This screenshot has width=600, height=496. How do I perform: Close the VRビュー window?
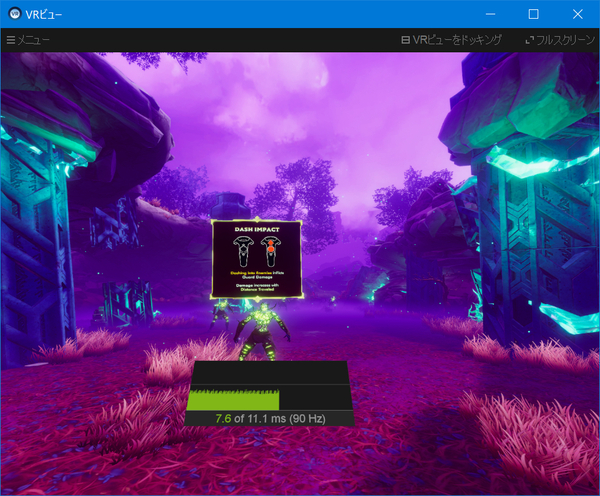click(577, 14)
